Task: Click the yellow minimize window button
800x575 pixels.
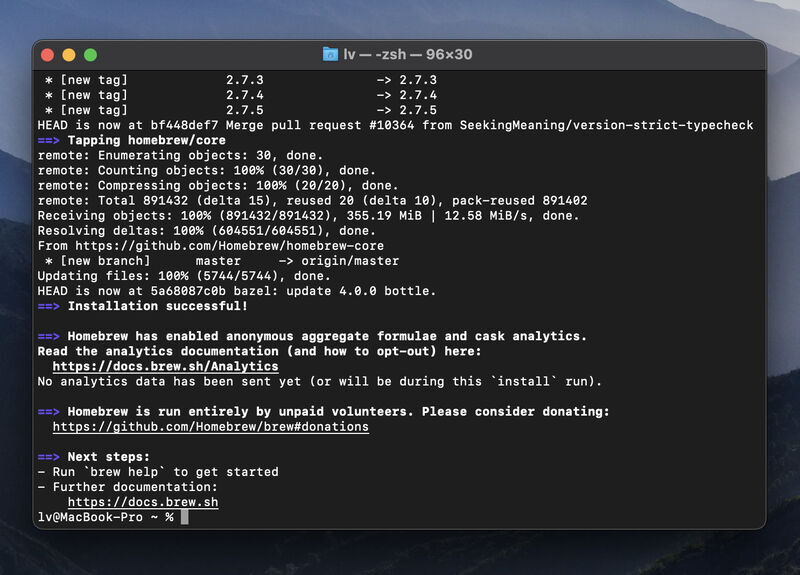Action: 69,55
